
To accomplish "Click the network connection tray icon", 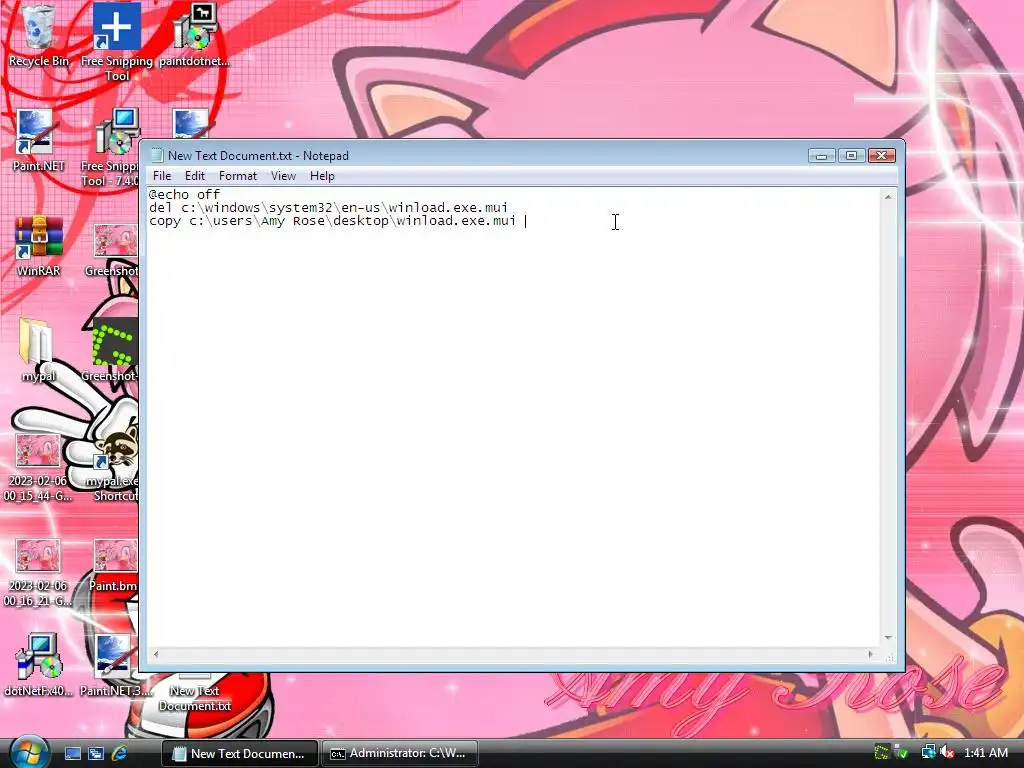I will (928, 753).
